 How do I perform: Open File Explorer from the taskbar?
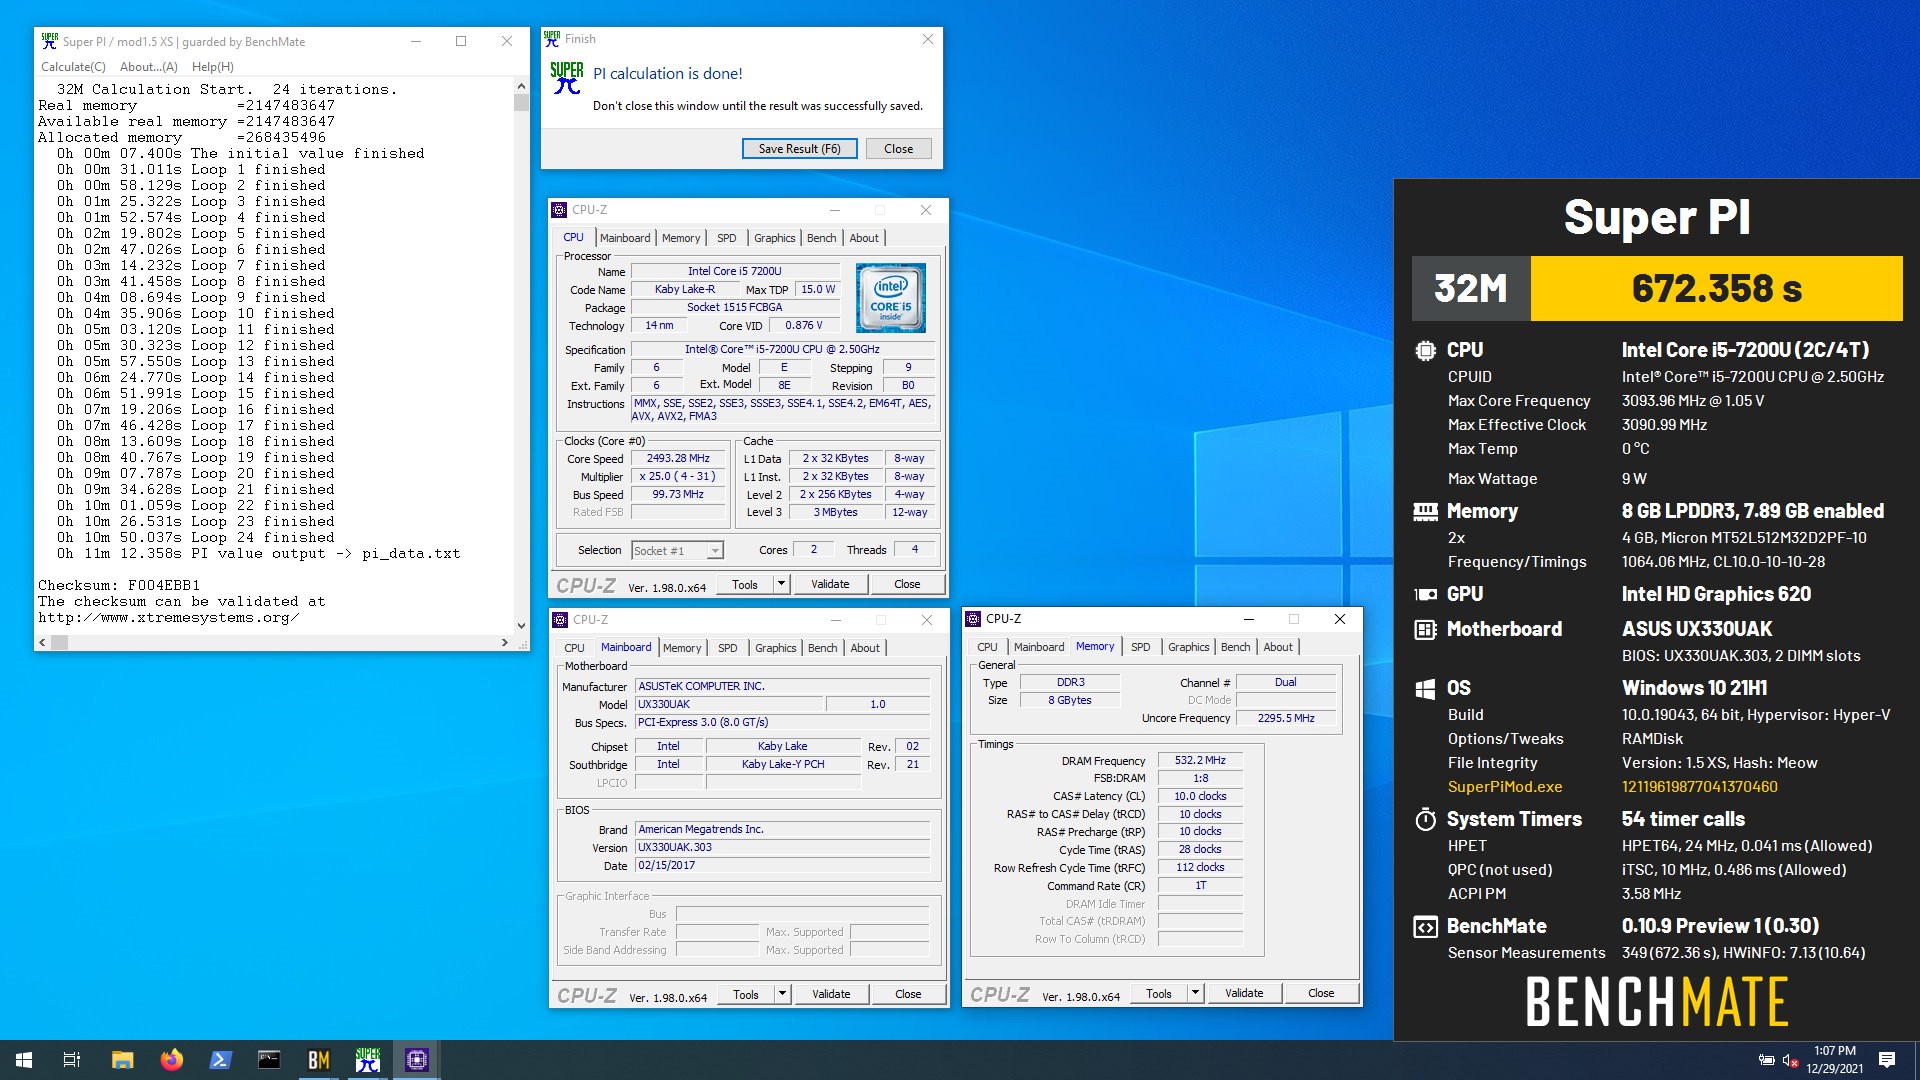(122, 1060)
